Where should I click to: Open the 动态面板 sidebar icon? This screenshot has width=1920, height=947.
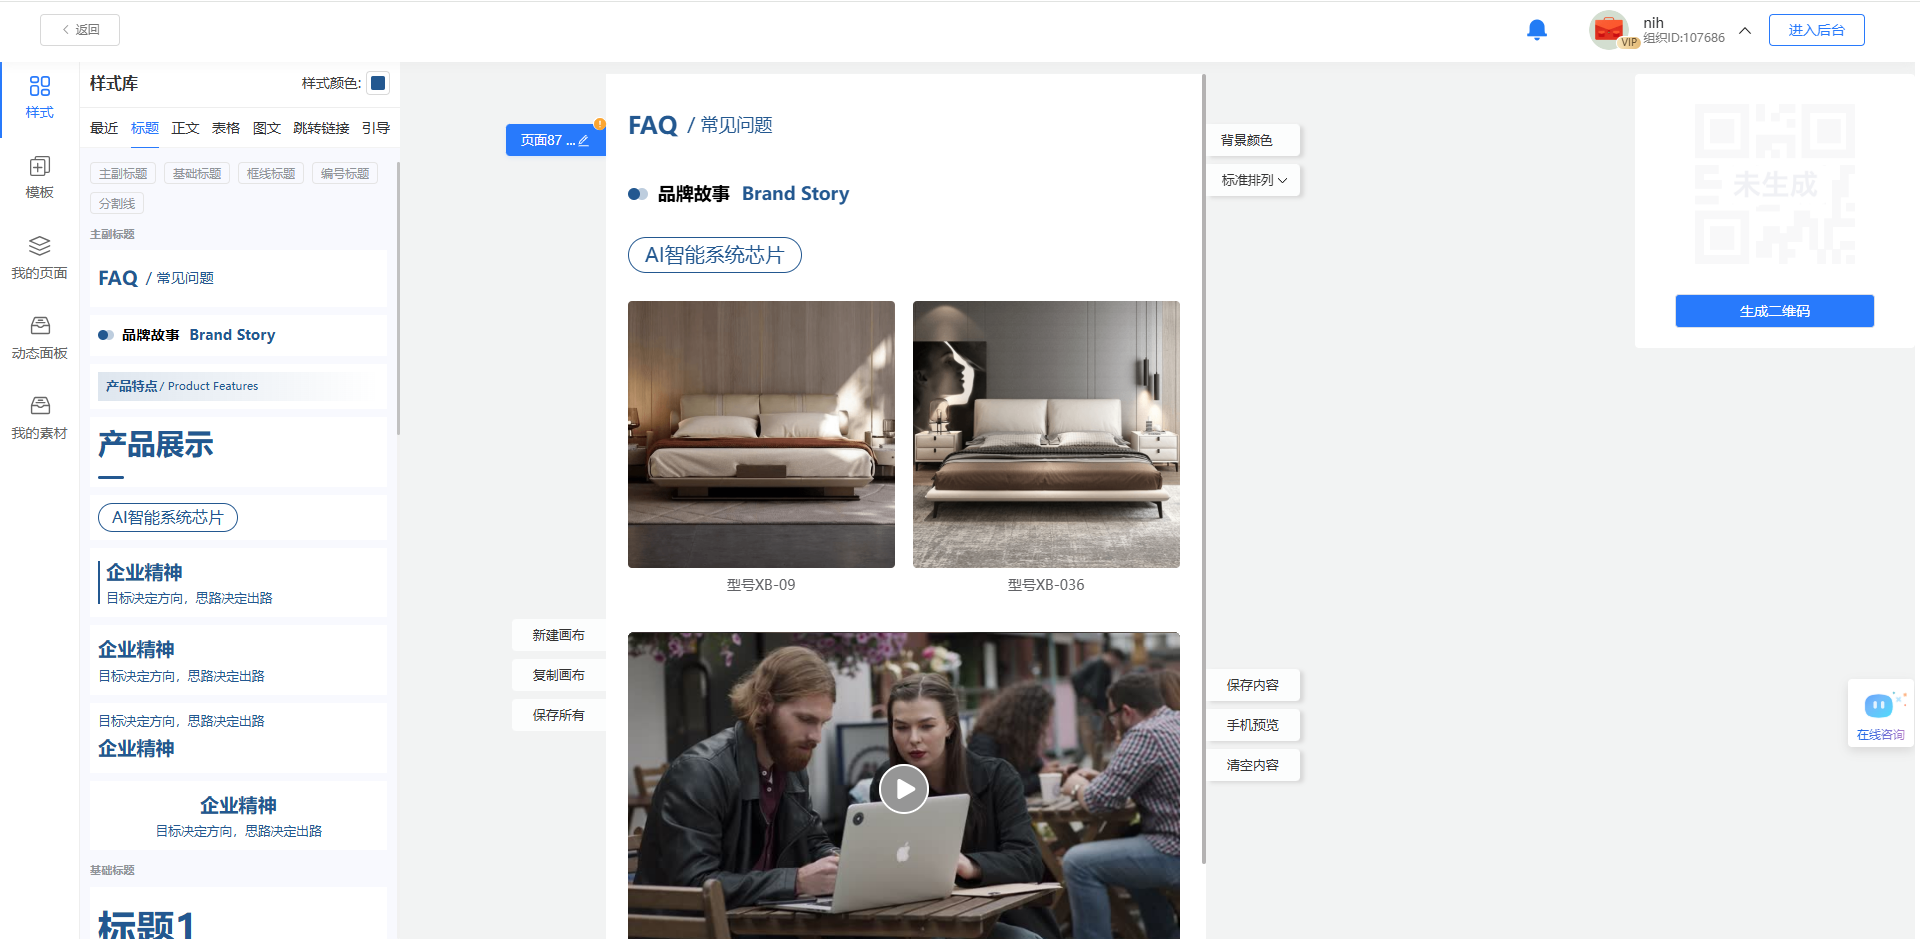[x=39, y=336]
